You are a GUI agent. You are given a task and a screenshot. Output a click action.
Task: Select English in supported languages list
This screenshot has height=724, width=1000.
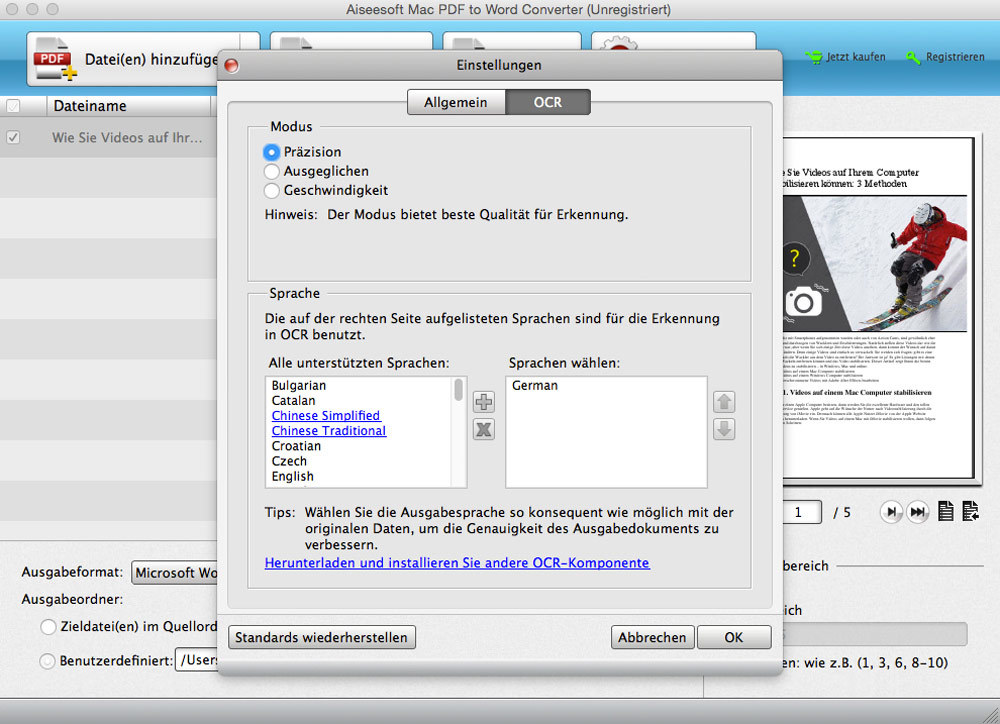click(293, 477)
